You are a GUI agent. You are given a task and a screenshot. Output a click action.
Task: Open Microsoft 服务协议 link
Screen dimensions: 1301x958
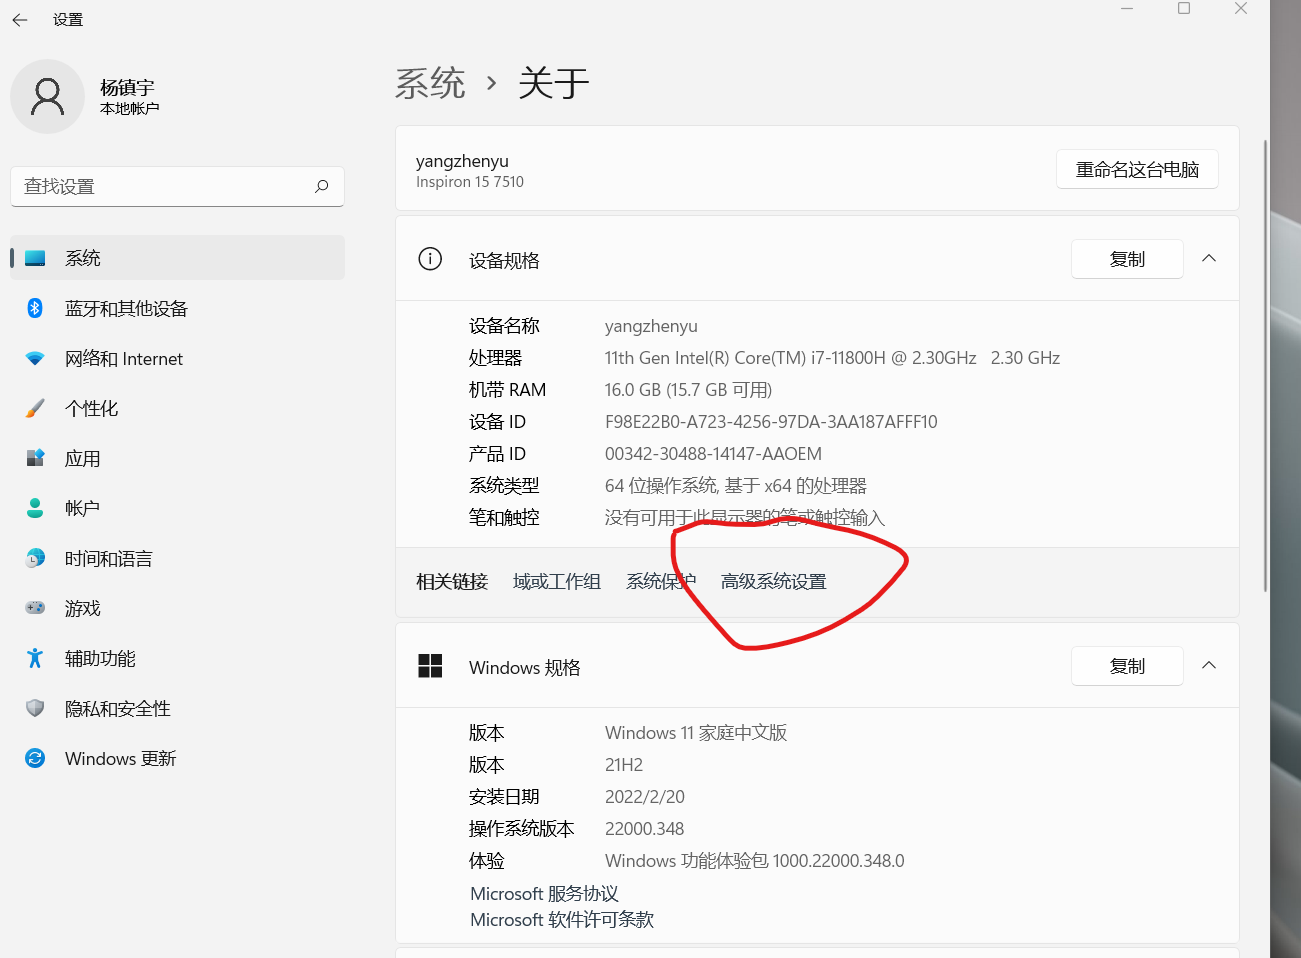(x=545, y=893)
